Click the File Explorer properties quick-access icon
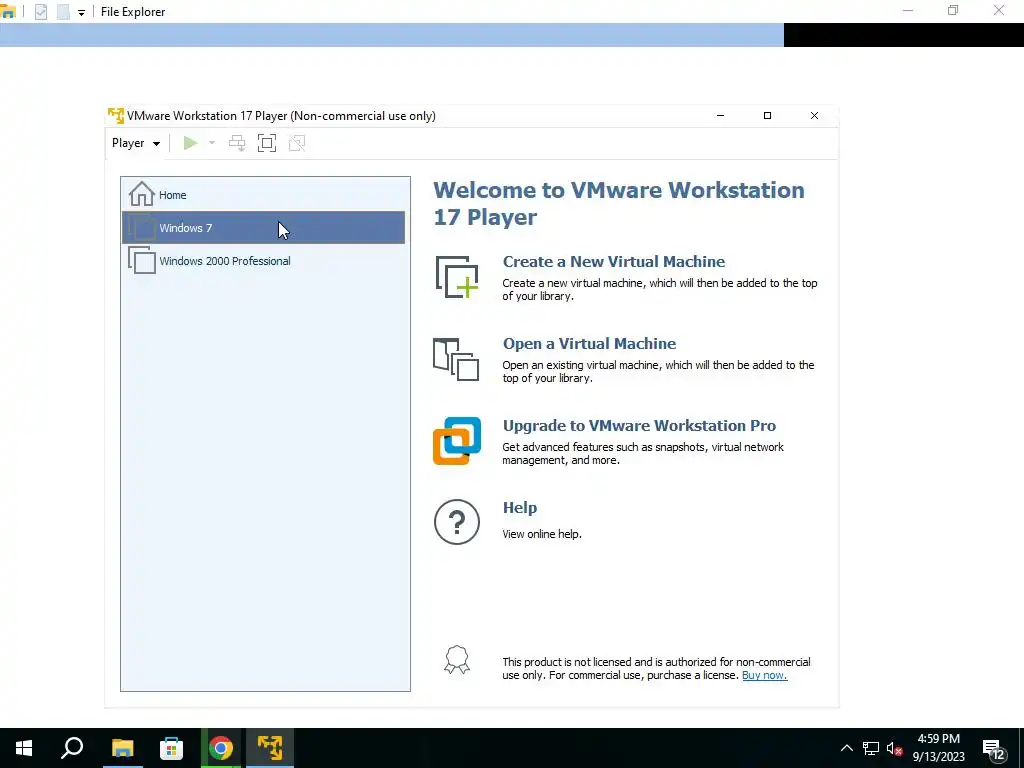The height and width of the screenshot is (768, 1024). pyautogui.click(x=40, y=12)
